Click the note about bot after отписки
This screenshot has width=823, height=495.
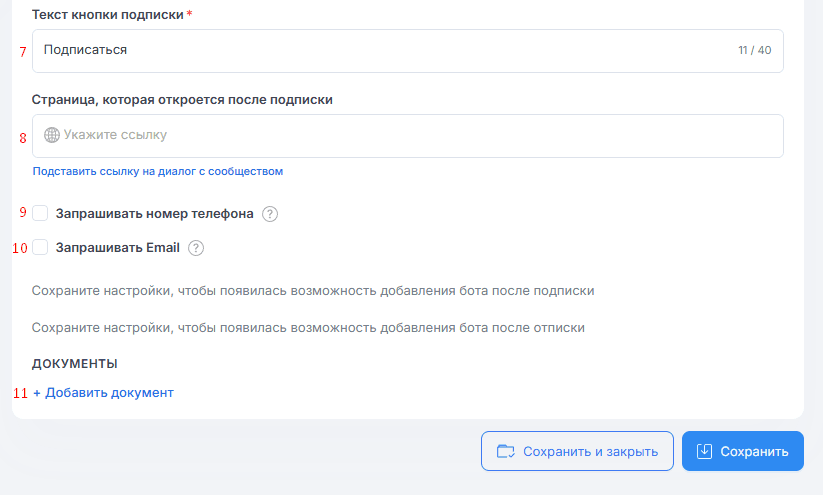308,328
